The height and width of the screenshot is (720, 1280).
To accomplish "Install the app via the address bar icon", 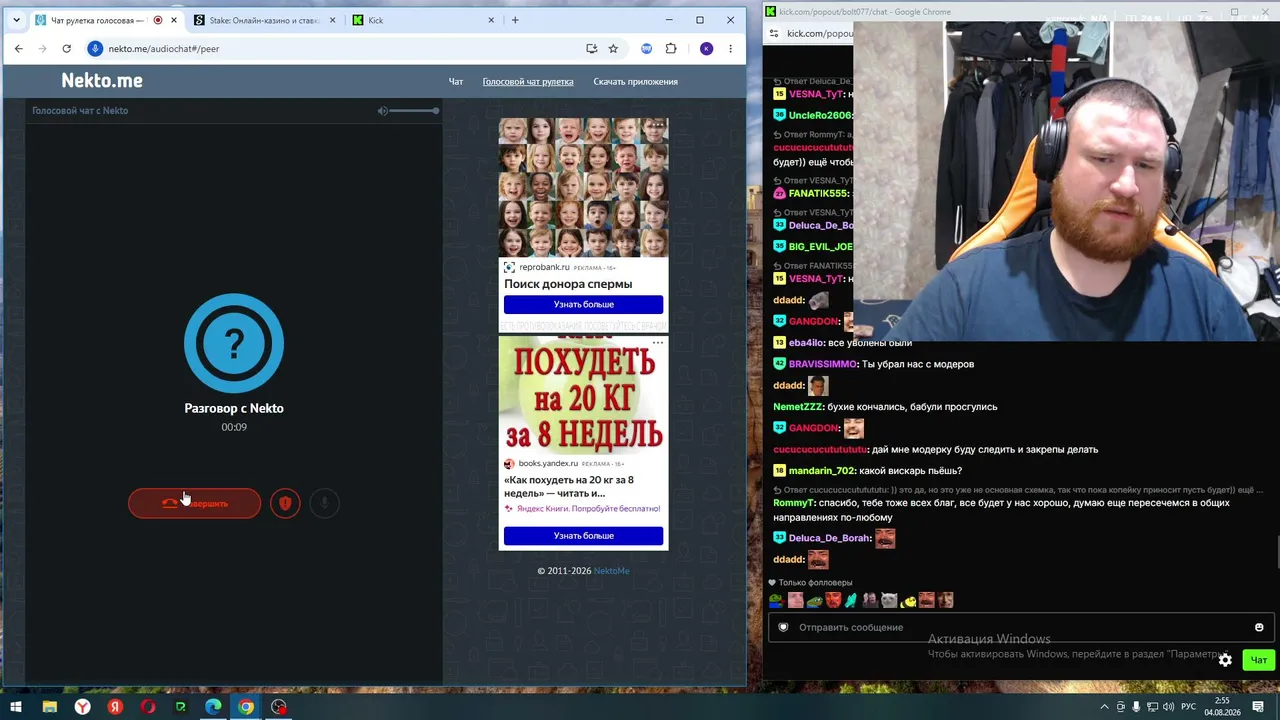I will 592,48.
